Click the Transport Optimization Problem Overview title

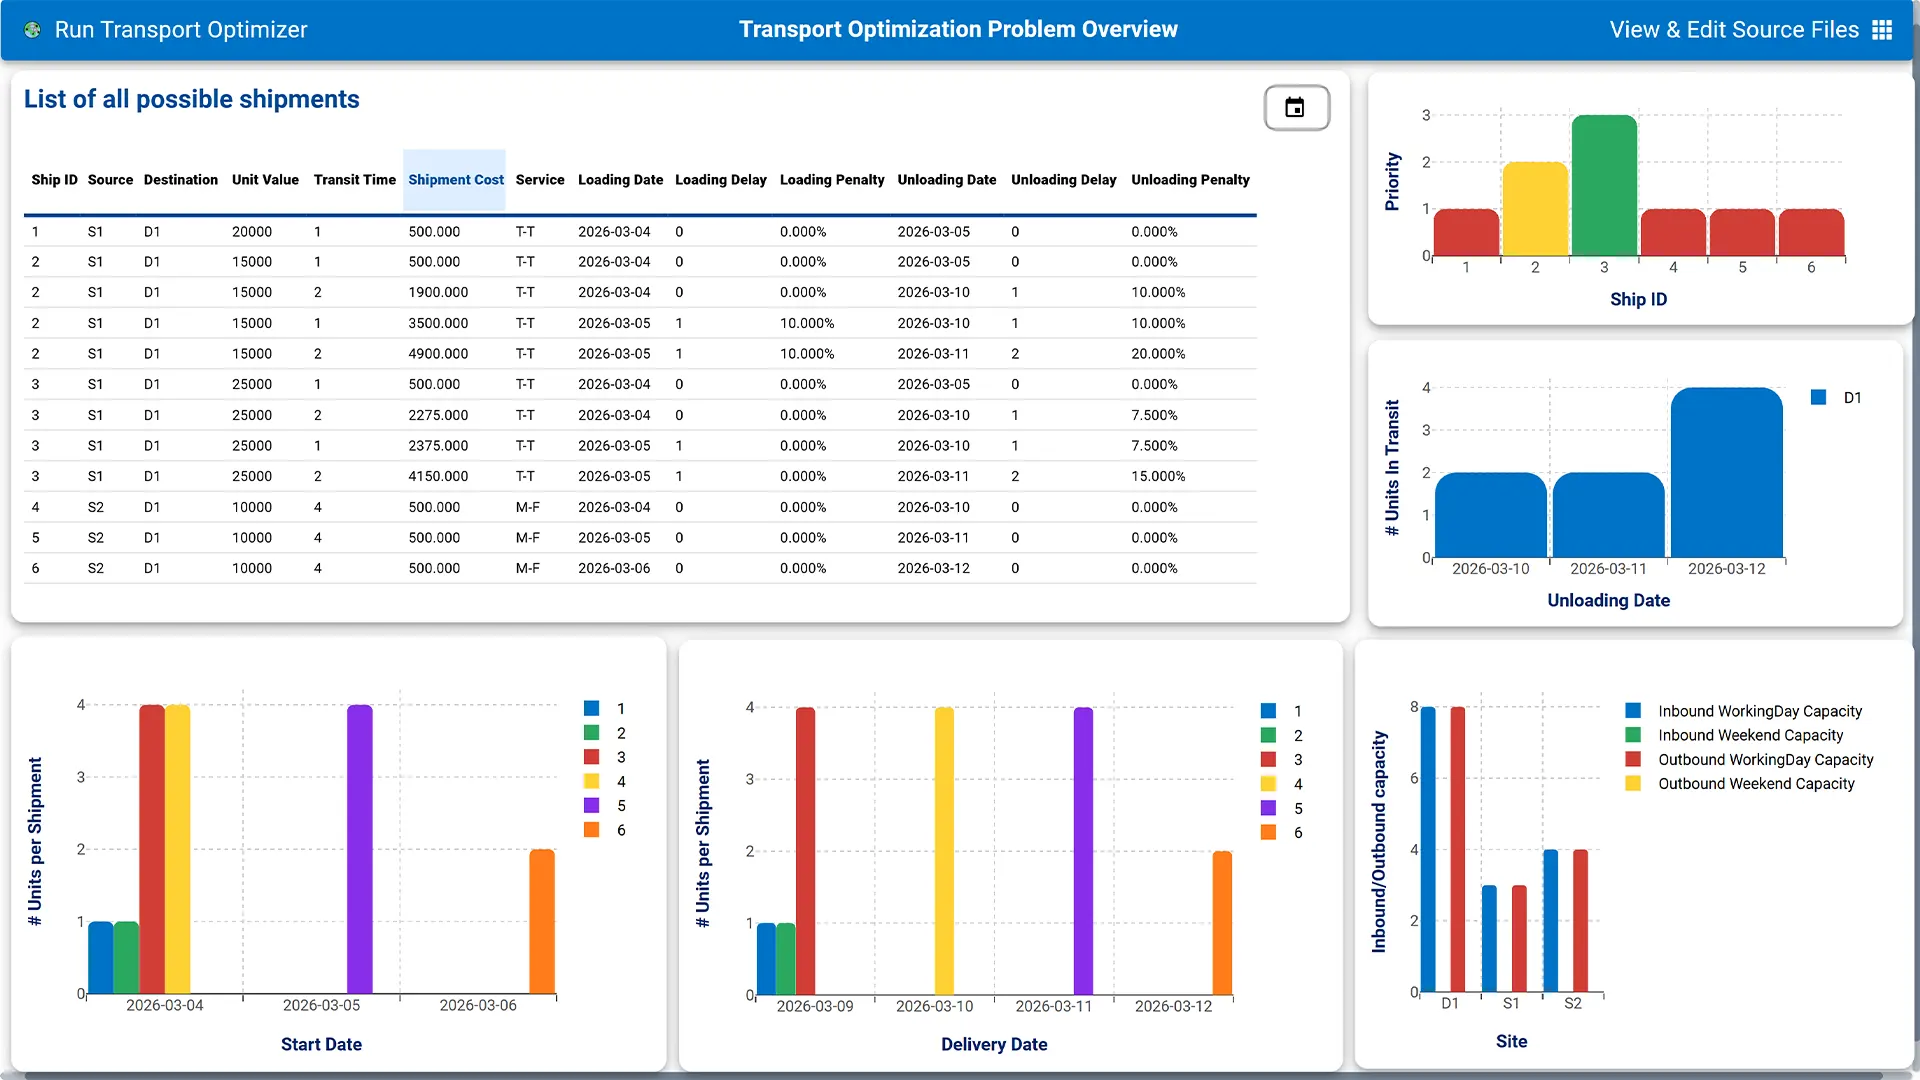[958, 30]
